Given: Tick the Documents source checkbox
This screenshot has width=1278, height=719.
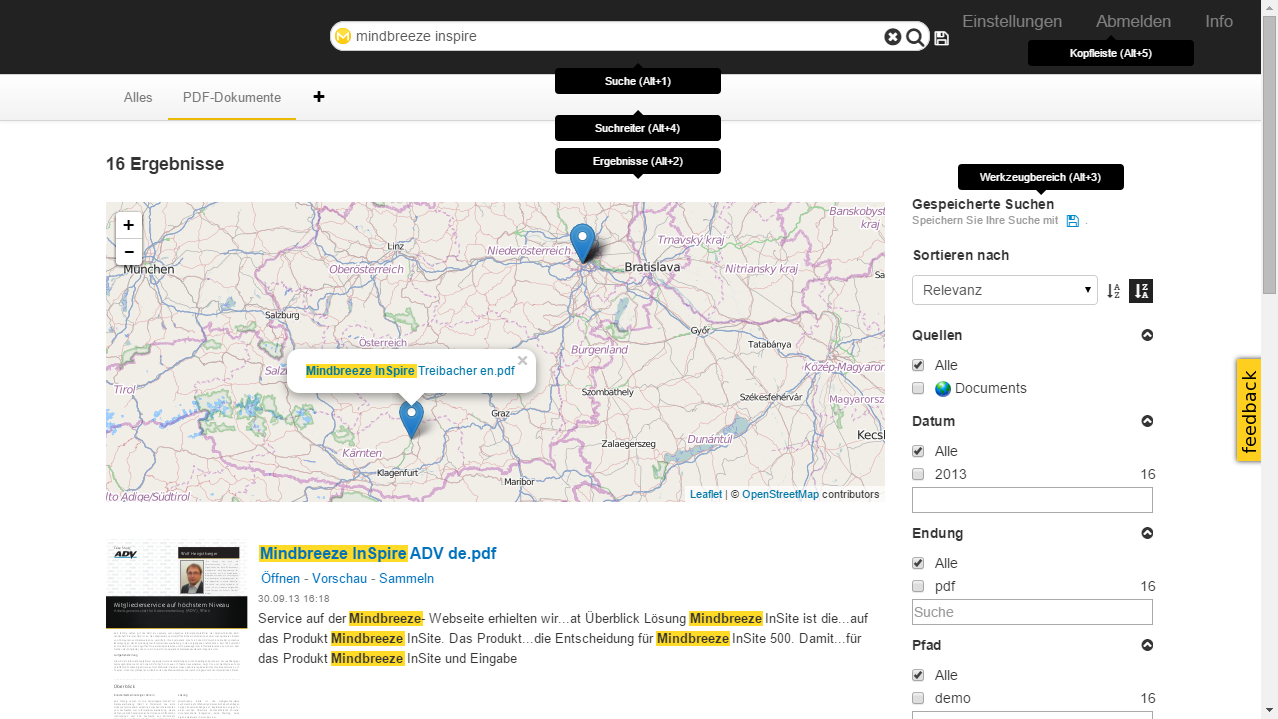Looking at the screenshot, I should tap(918, 388).
